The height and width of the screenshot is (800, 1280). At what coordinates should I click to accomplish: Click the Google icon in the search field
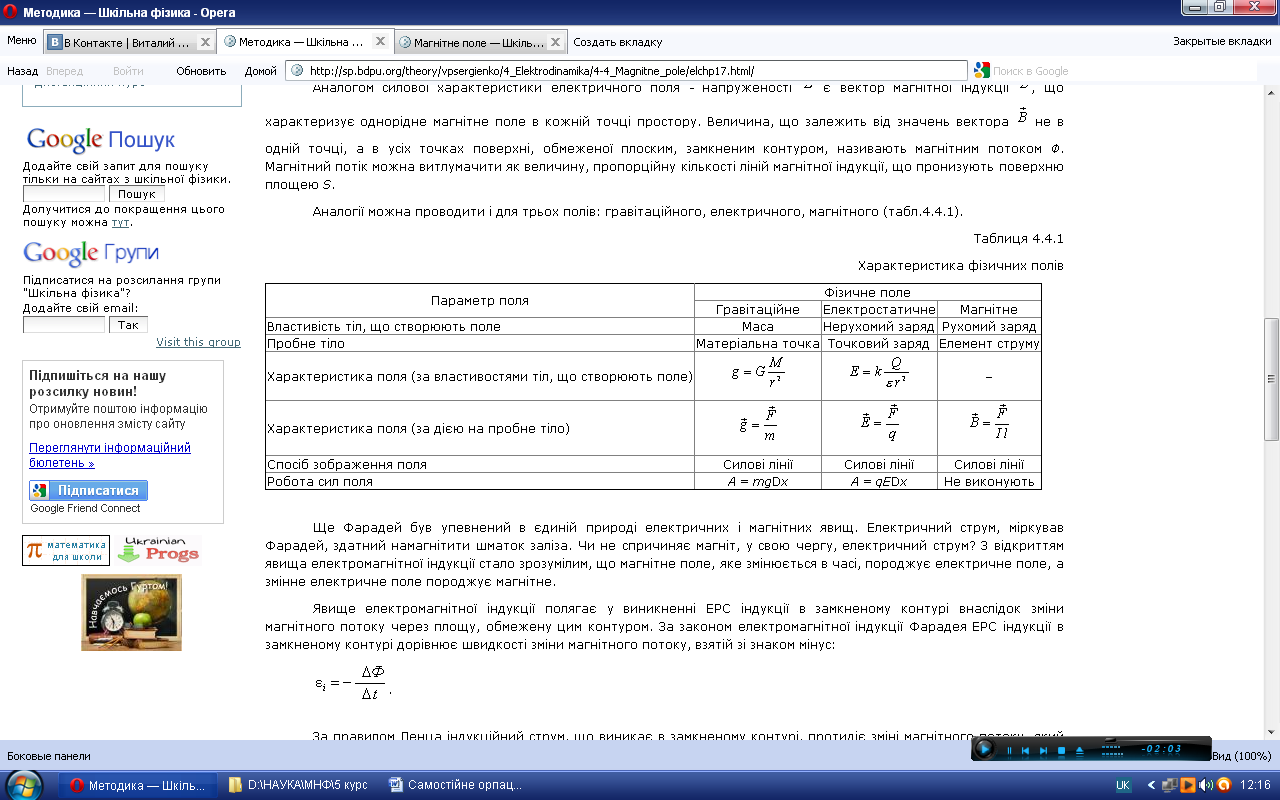pyautogui.click(x=981, y=71)
